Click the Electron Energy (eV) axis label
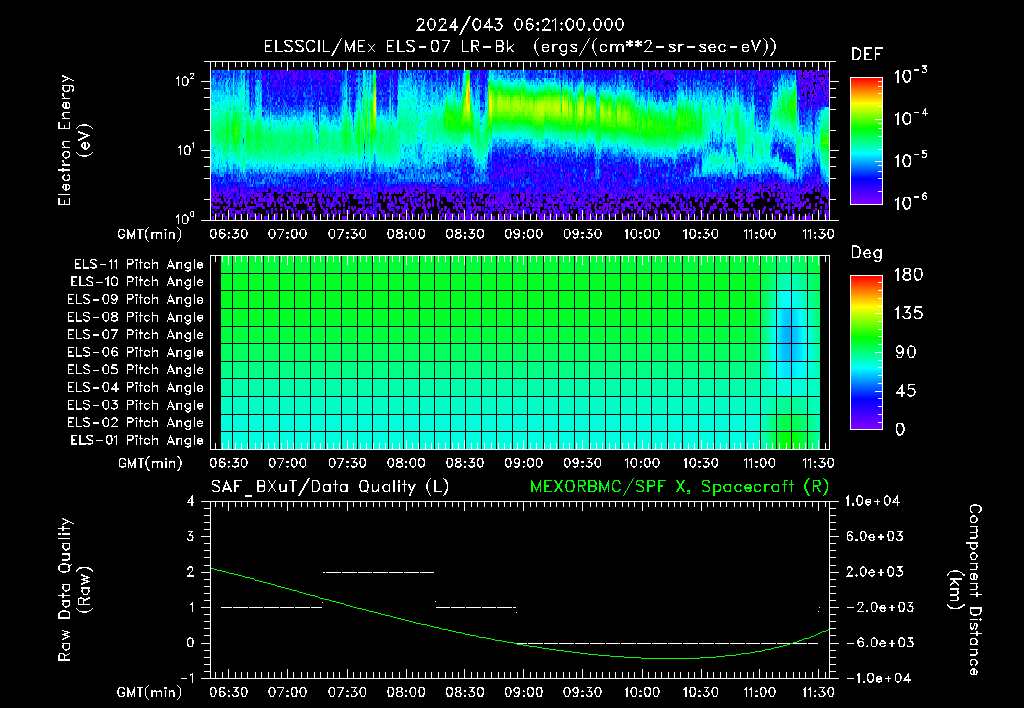Viewport: 1024px width, 708px height. (74, 140)
